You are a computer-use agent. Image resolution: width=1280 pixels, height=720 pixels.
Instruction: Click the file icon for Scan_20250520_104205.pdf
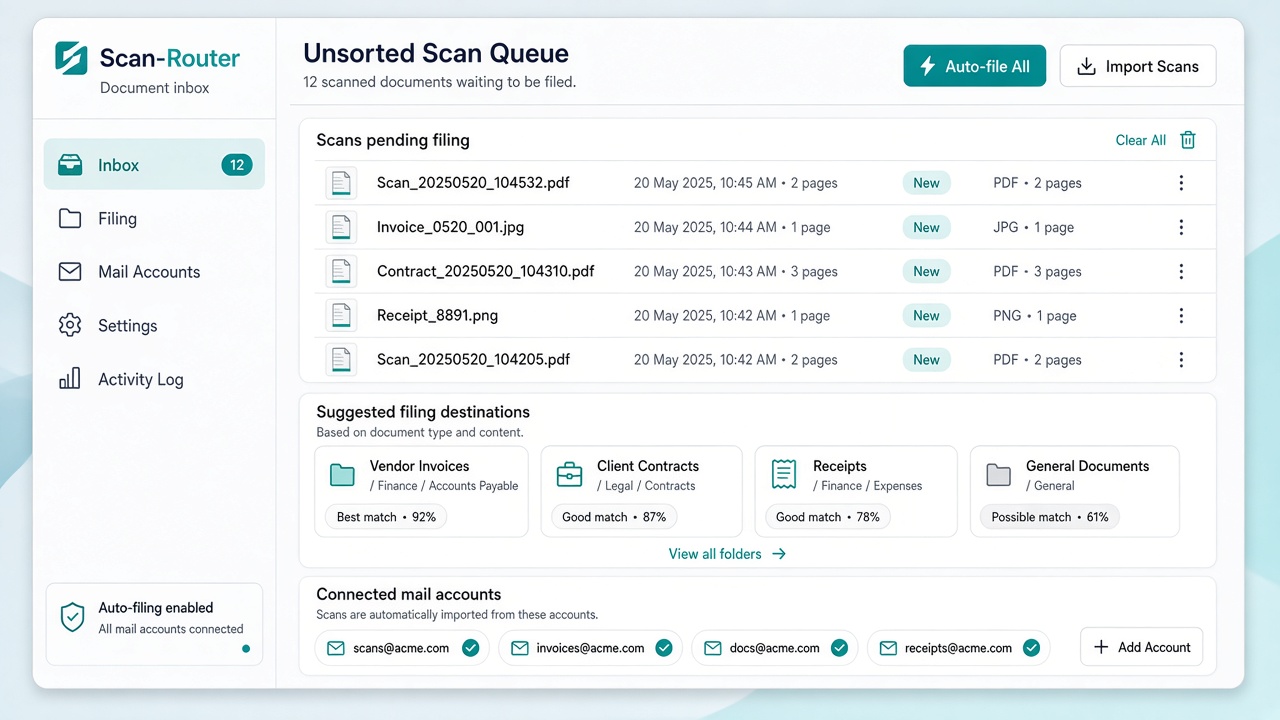[341, 359]
